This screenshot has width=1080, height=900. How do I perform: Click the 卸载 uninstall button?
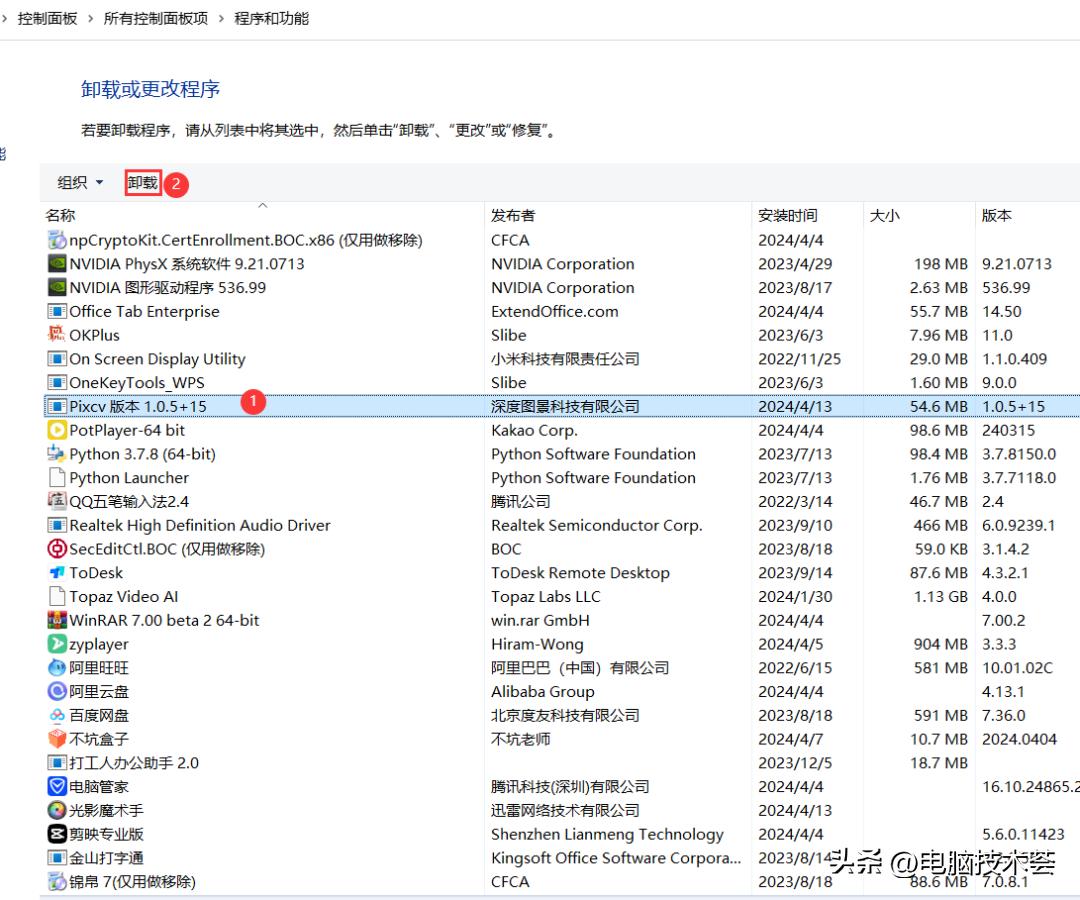pyautogui.click(x=143, y=182)
